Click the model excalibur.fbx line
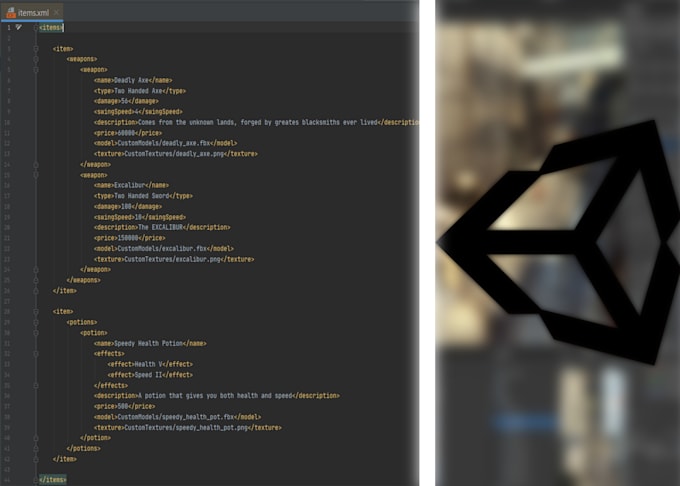 coord(163,249)
